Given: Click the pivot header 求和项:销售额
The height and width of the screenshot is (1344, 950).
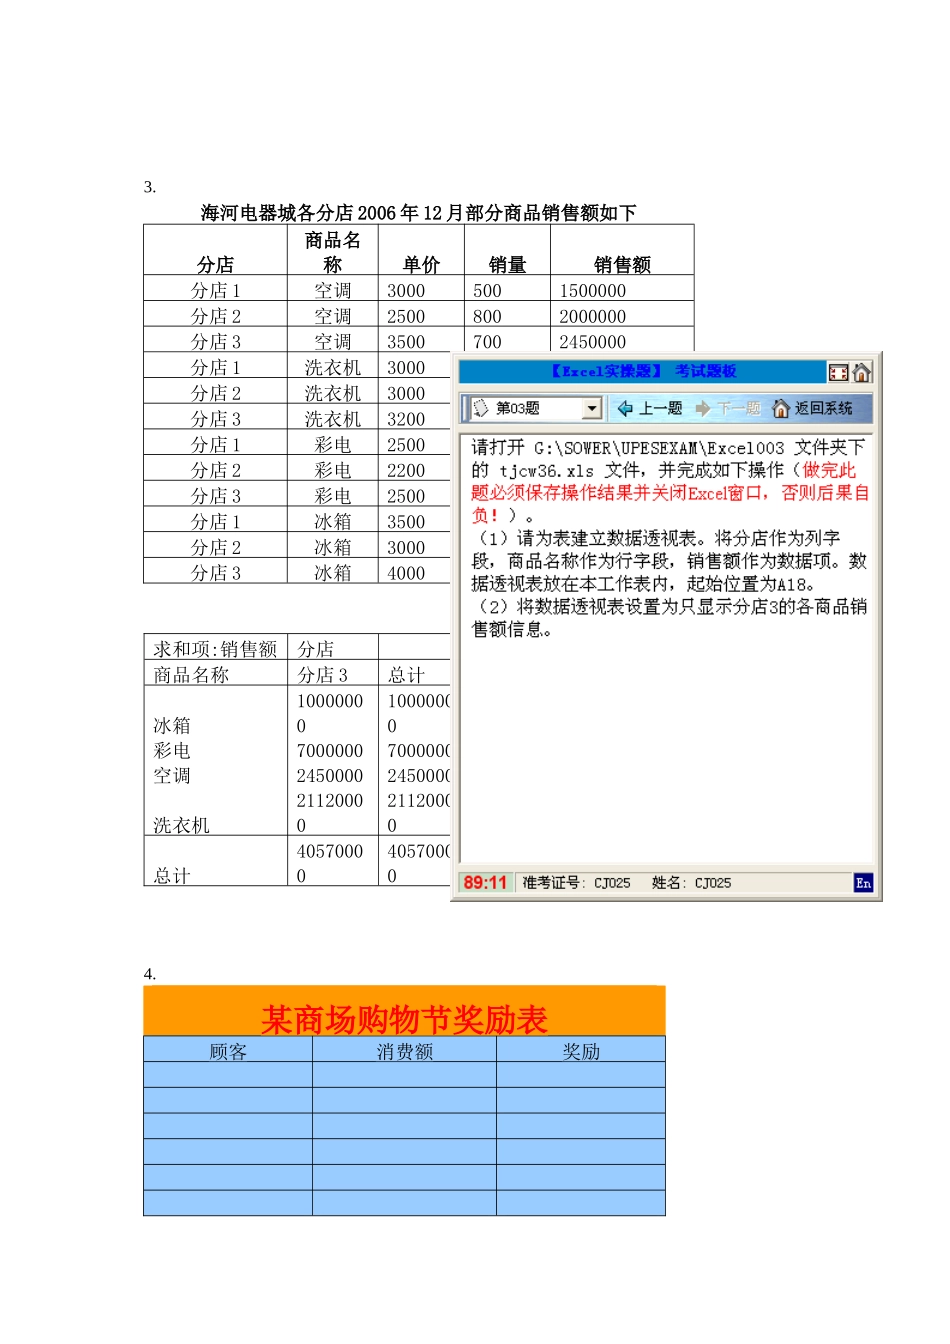Looking at the screenshot, I should [215, 649].
